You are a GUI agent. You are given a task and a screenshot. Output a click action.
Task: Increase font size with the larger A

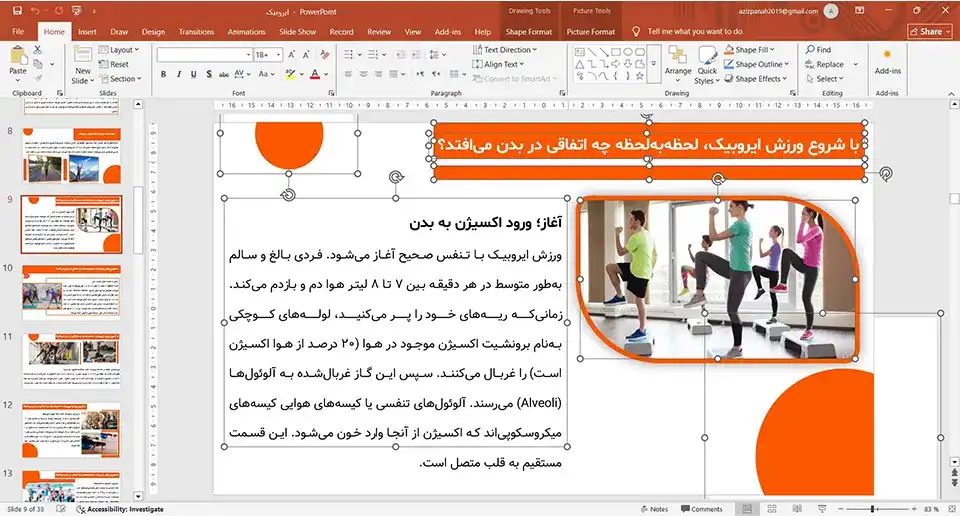pyautogui.click(x=292, y=54)
